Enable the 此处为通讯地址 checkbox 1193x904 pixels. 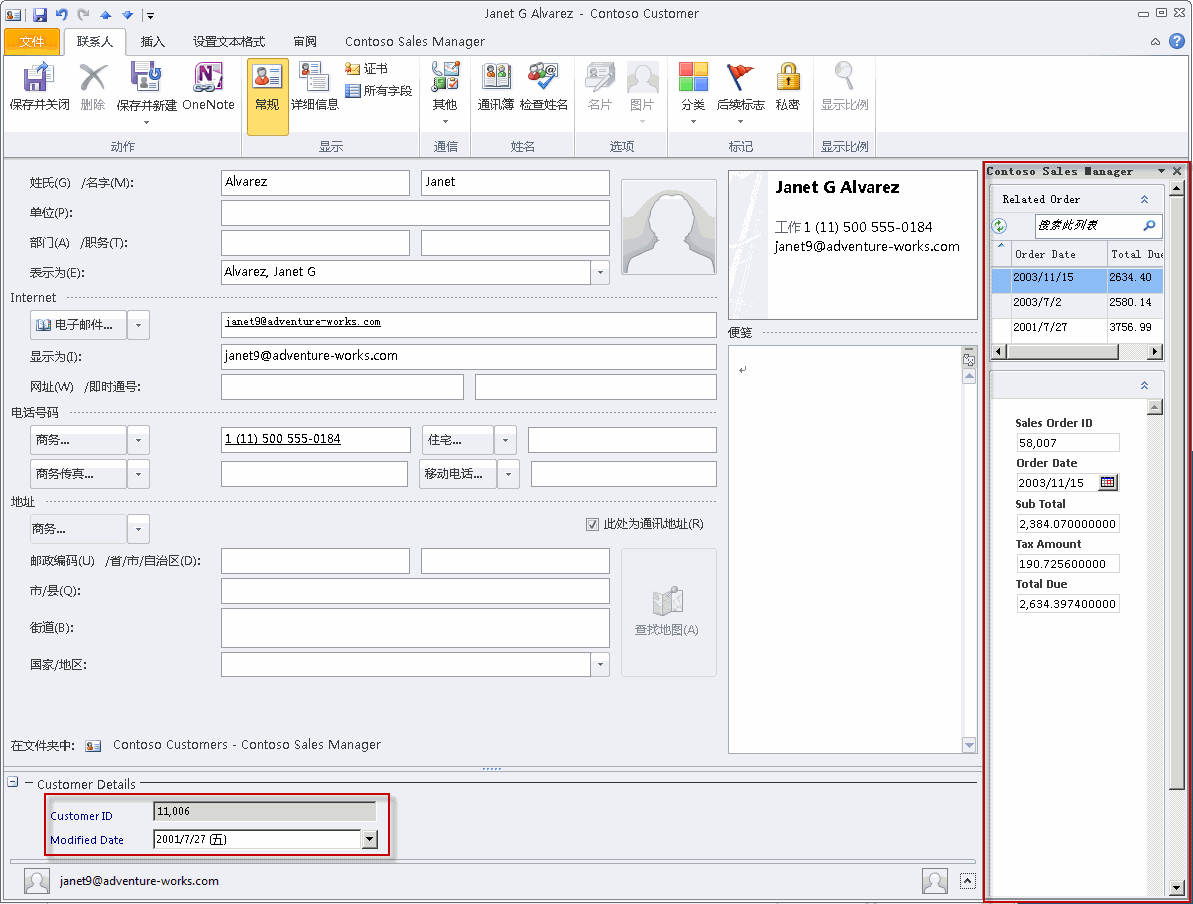pos(593,523)
